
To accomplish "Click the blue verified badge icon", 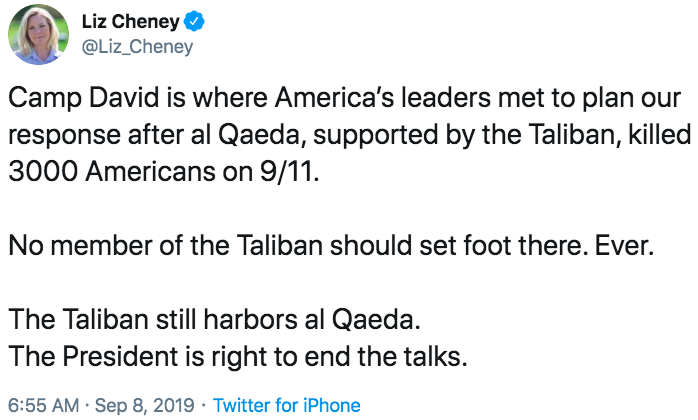I will point(194,21).
